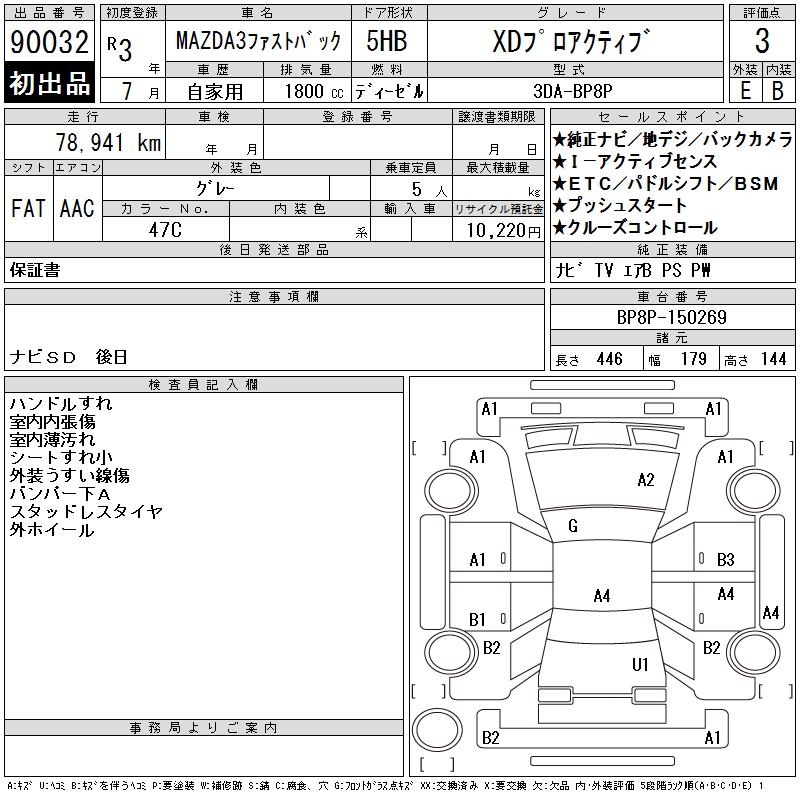The width and height of the screenshot is (800, 800).
Task: Click the "セールスポイント" header
Action: [x=672, y=116]
